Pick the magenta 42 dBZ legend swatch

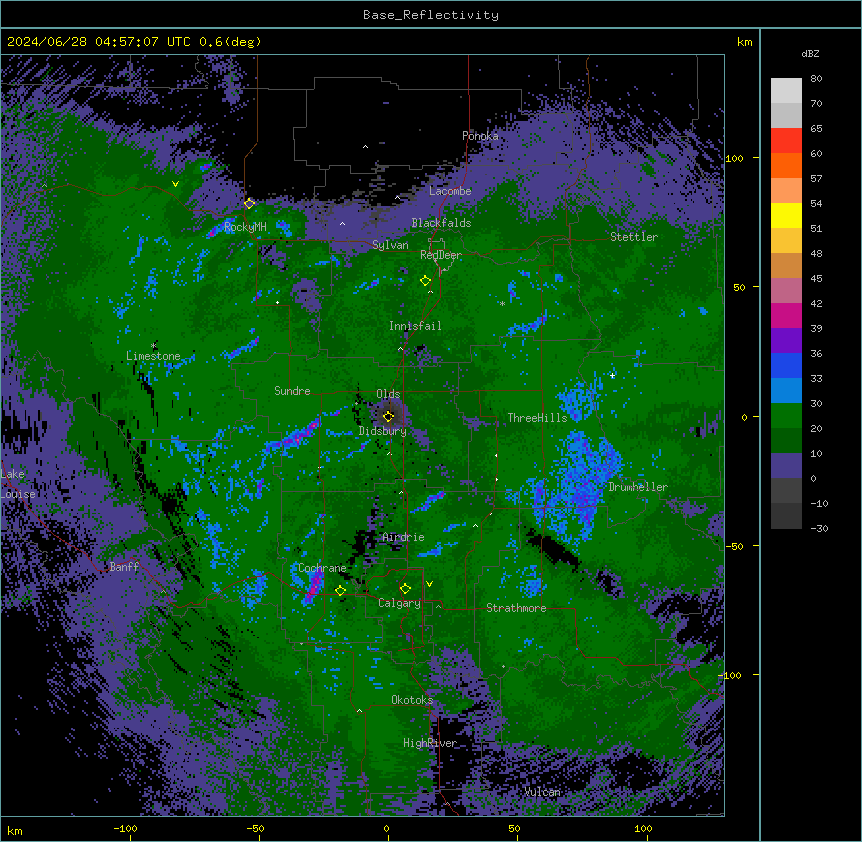pos(786,315)
